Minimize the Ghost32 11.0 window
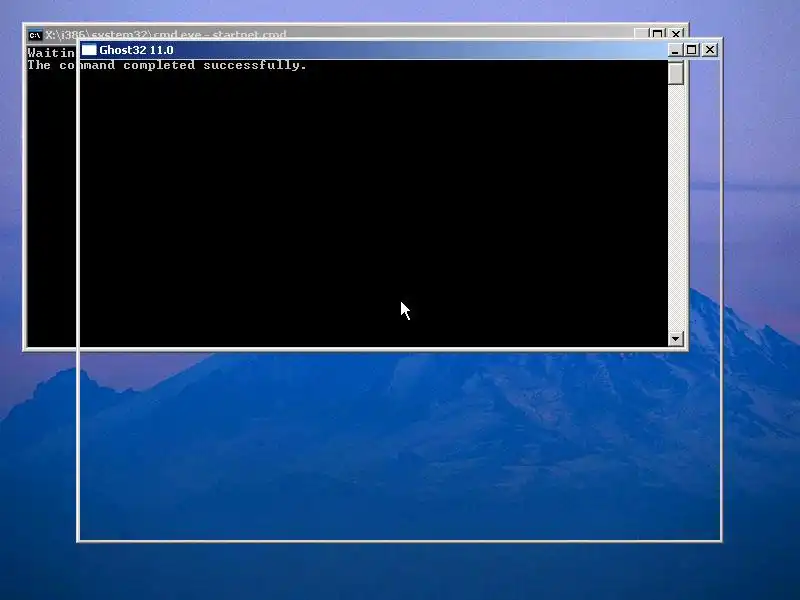The width and height of the screenshot is (800, 600). pyautogui.click(x=674, y=50)
